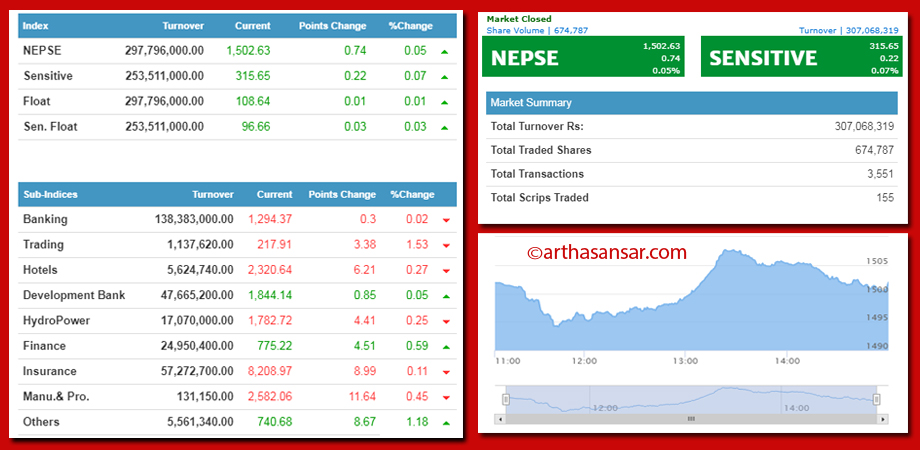
Task: Click the Turnover link above SENSITIVE tile
Action: pyautogui.click(x=848, y=30)
